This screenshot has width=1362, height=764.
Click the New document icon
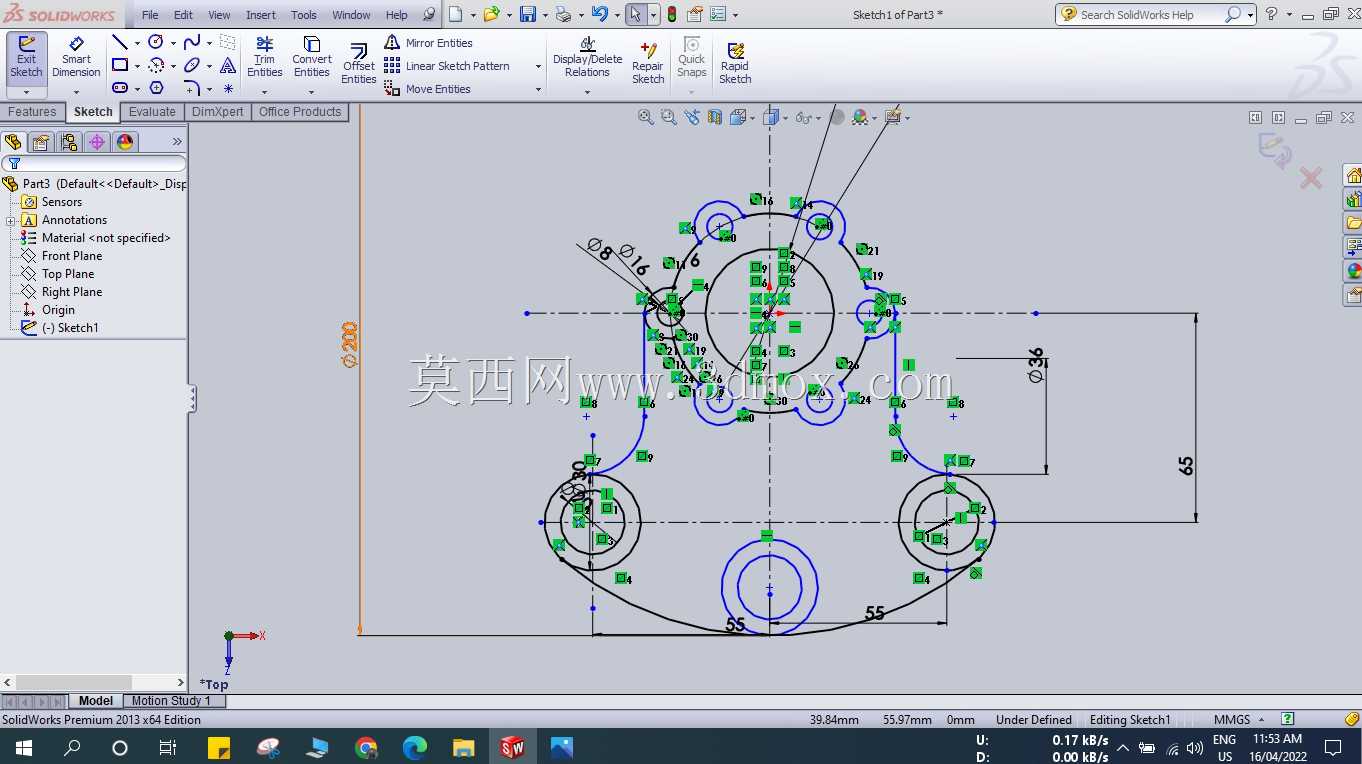click(455, 14)
